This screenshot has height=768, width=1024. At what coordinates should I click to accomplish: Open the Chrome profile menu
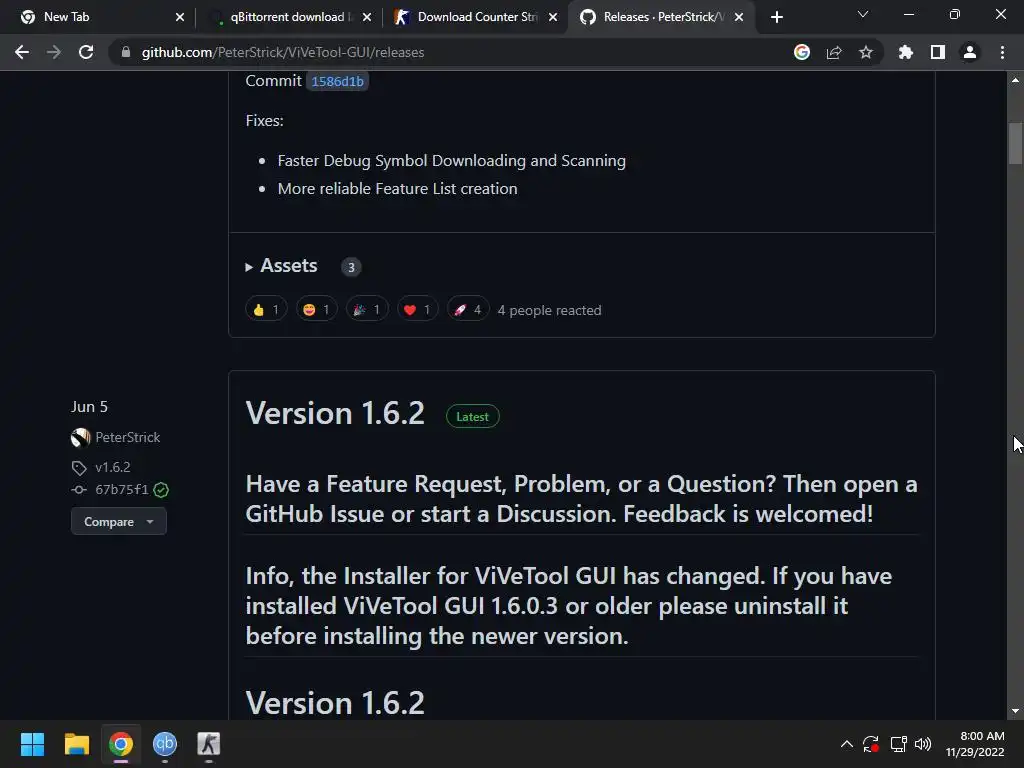pos(970,52)
